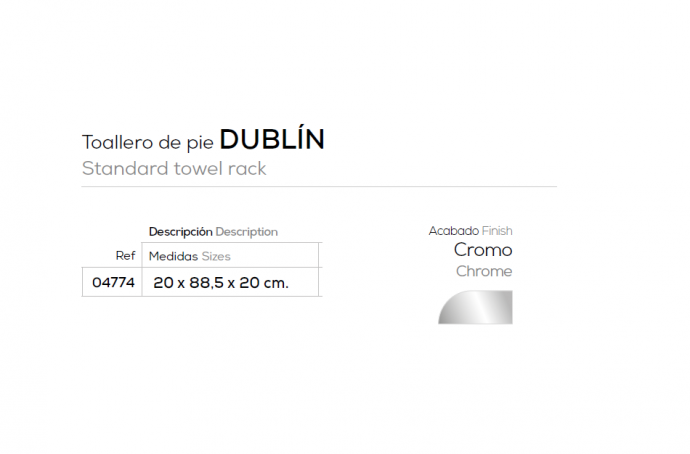Click the 'Acabado' label

(x=453, y=231)
